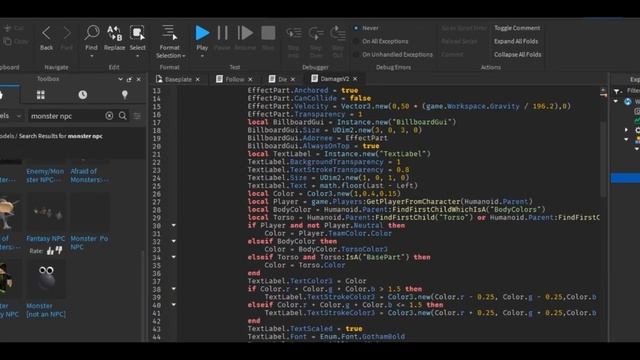Image resolution: width=640 pixels, height=360 pixels.
Task: Open the Find dropdown arrow
Action: tap(91, 56)
